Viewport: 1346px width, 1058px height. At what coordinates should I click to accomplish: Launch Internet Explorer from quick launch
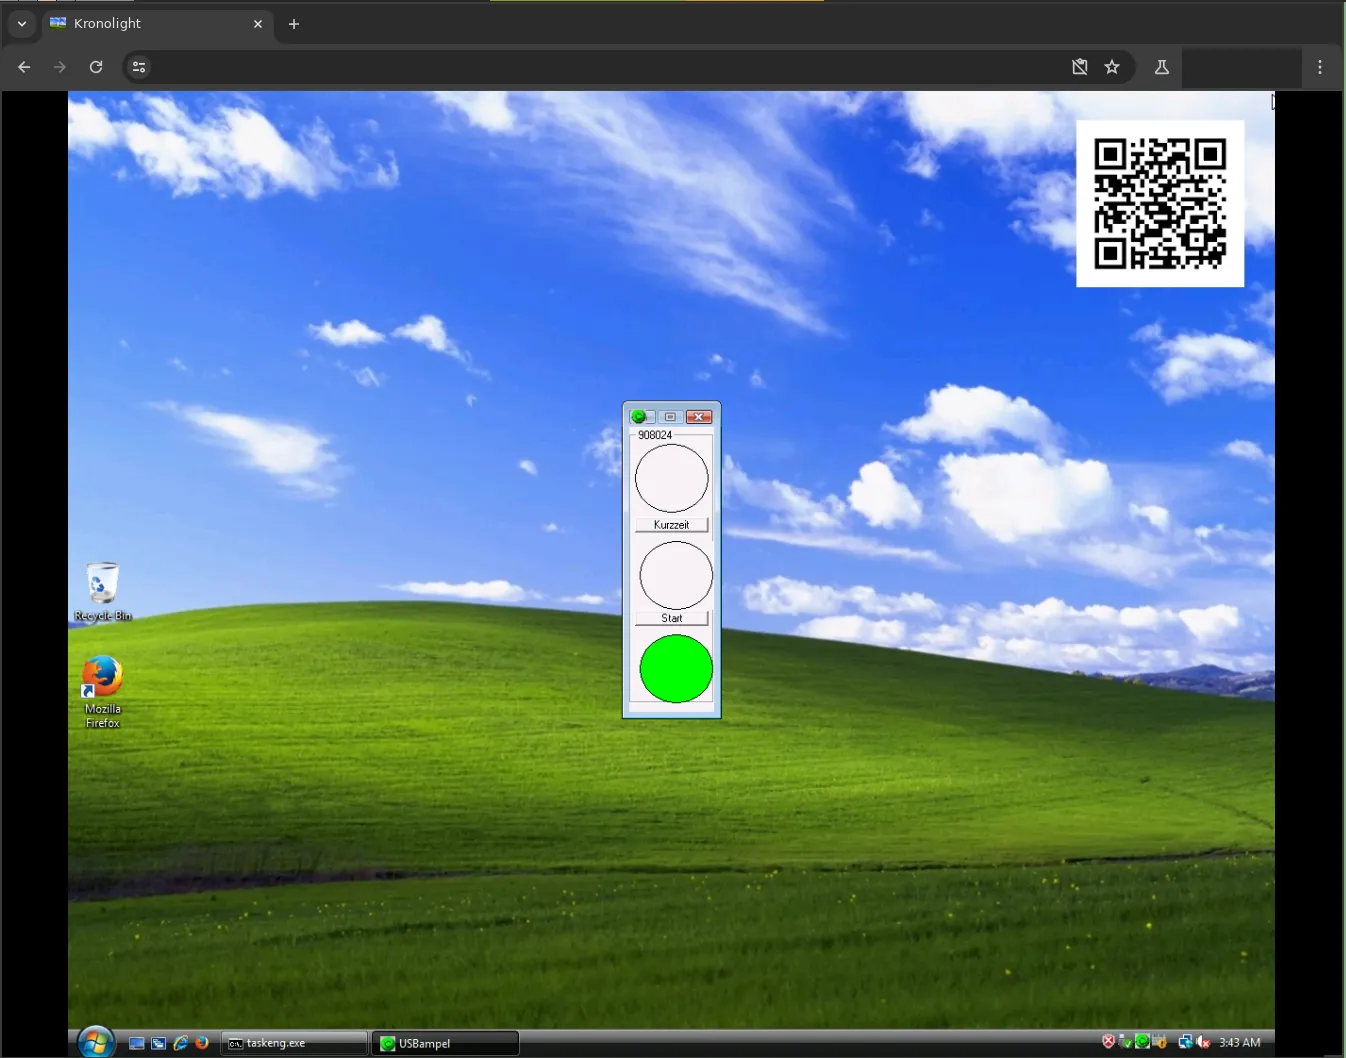(x=181, y=1043)
